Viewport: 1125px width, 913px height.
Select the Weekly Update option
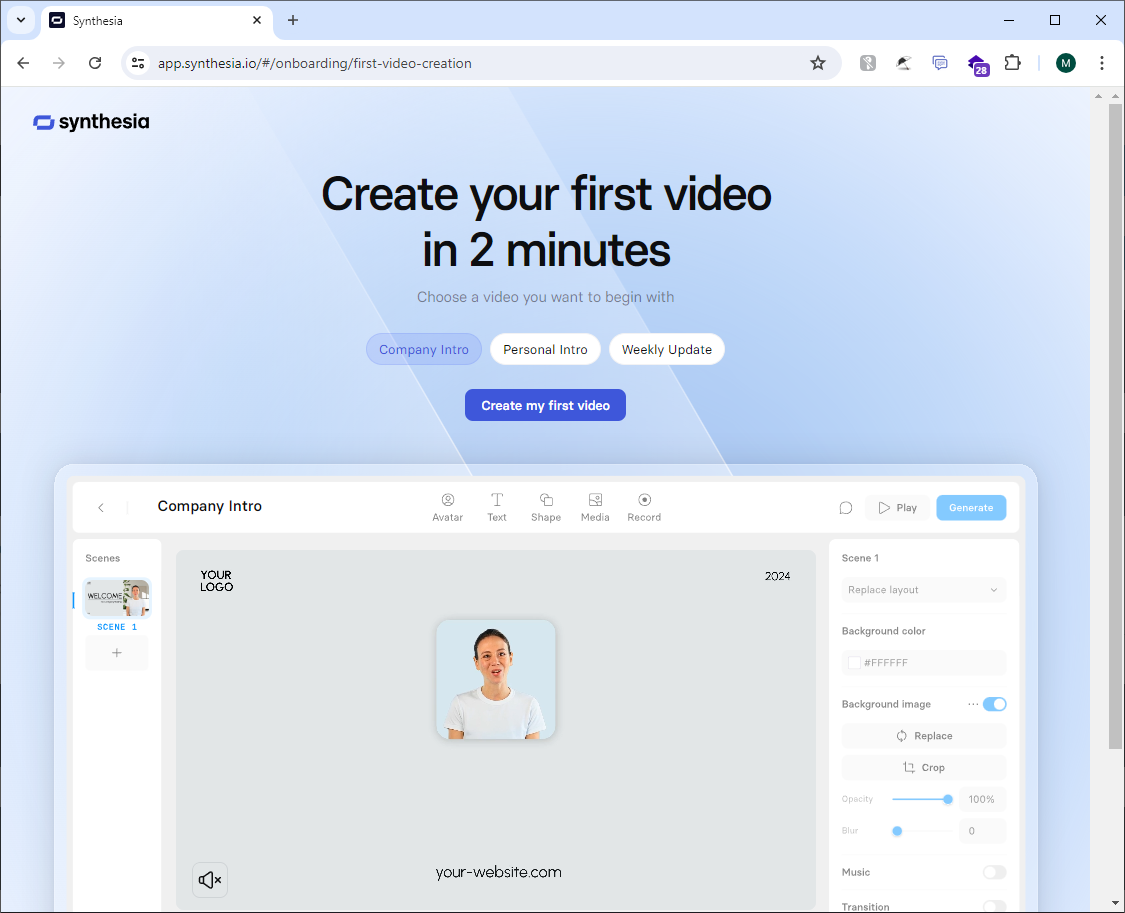pos(667,349)
